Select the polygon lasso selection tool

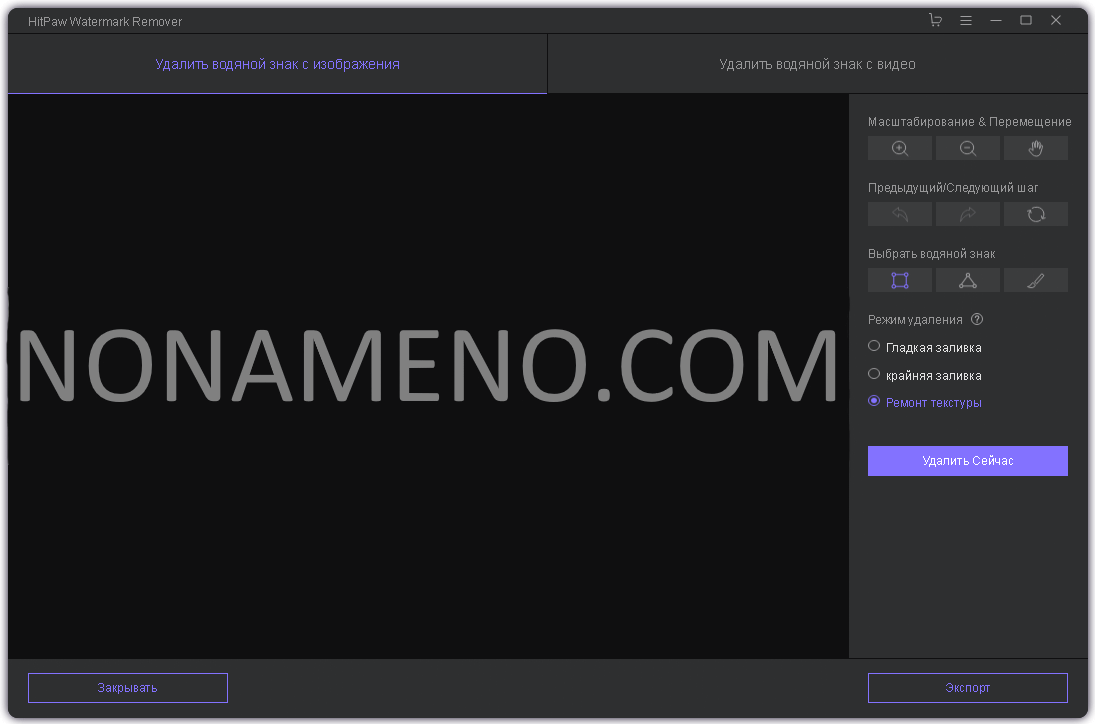tap(968, 281)
